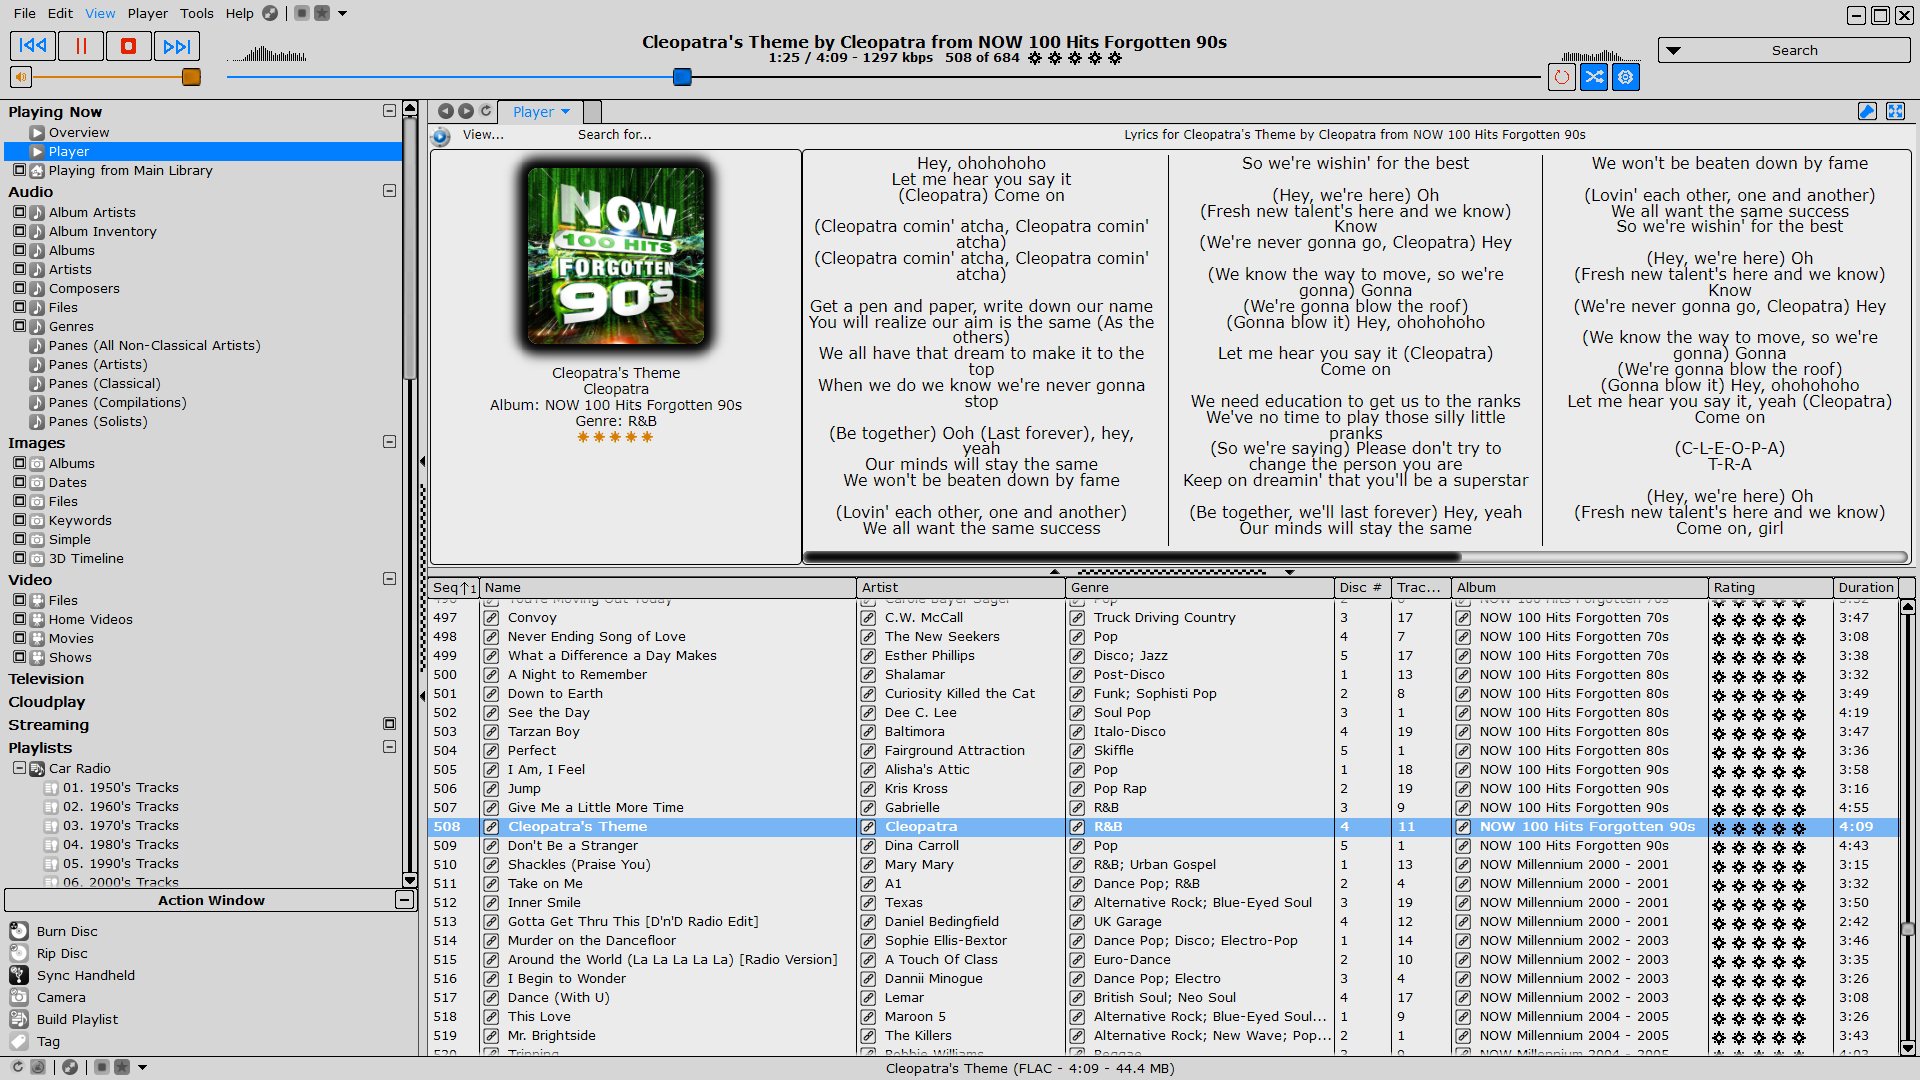The width and height of the screenshot is (1920, 1080).
Task: Navigate back in the view header
Action: [446, 111]
